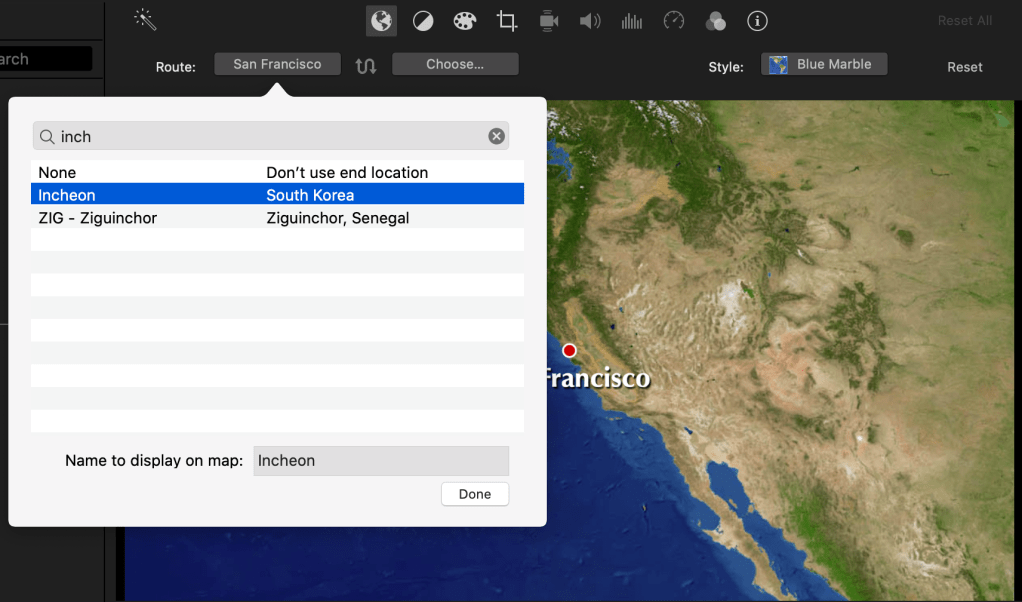Clear the location search text field
1022x602 pixels.
tap(496, 136)
